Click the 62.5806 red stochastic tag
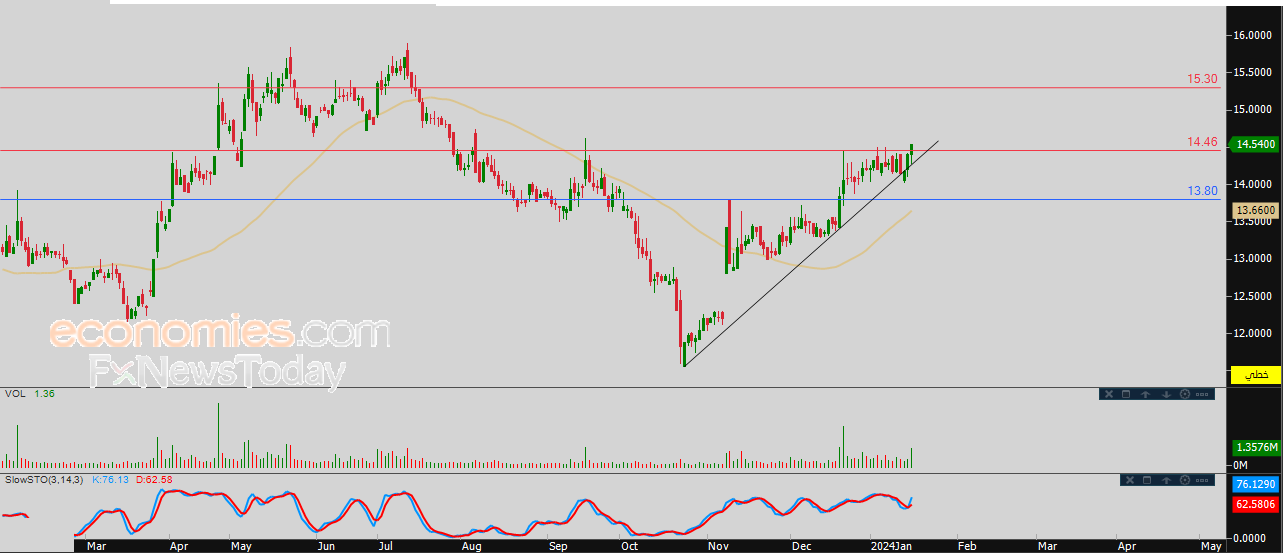This screenshot has height=553, width=1283. point(1254,504)
